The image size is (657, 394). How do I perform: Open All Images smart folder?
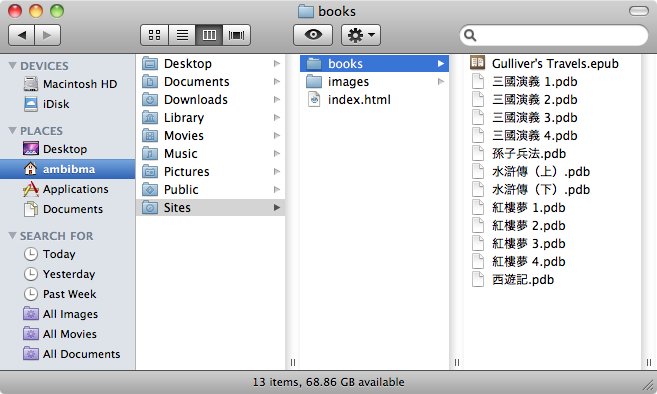click(x=67, y=314)
